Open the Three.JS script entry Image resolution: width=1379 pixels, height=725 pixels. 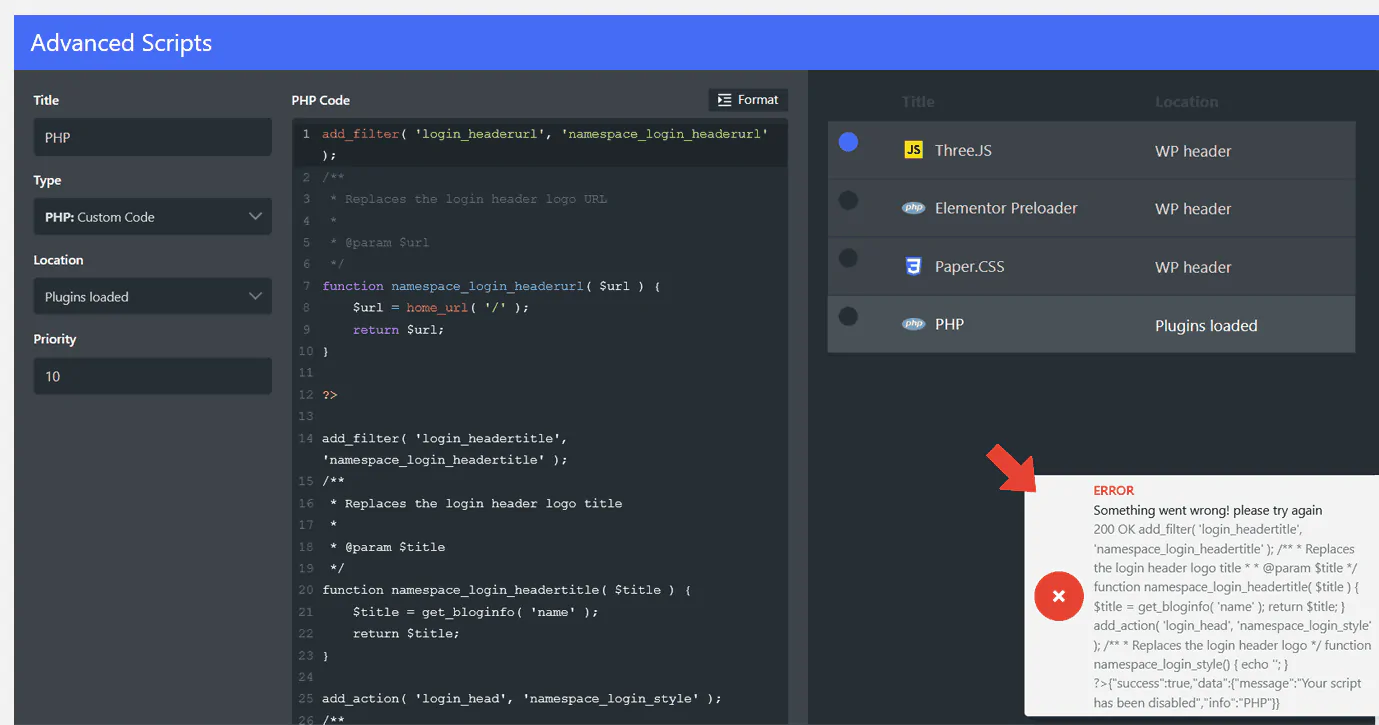(963, 151)
